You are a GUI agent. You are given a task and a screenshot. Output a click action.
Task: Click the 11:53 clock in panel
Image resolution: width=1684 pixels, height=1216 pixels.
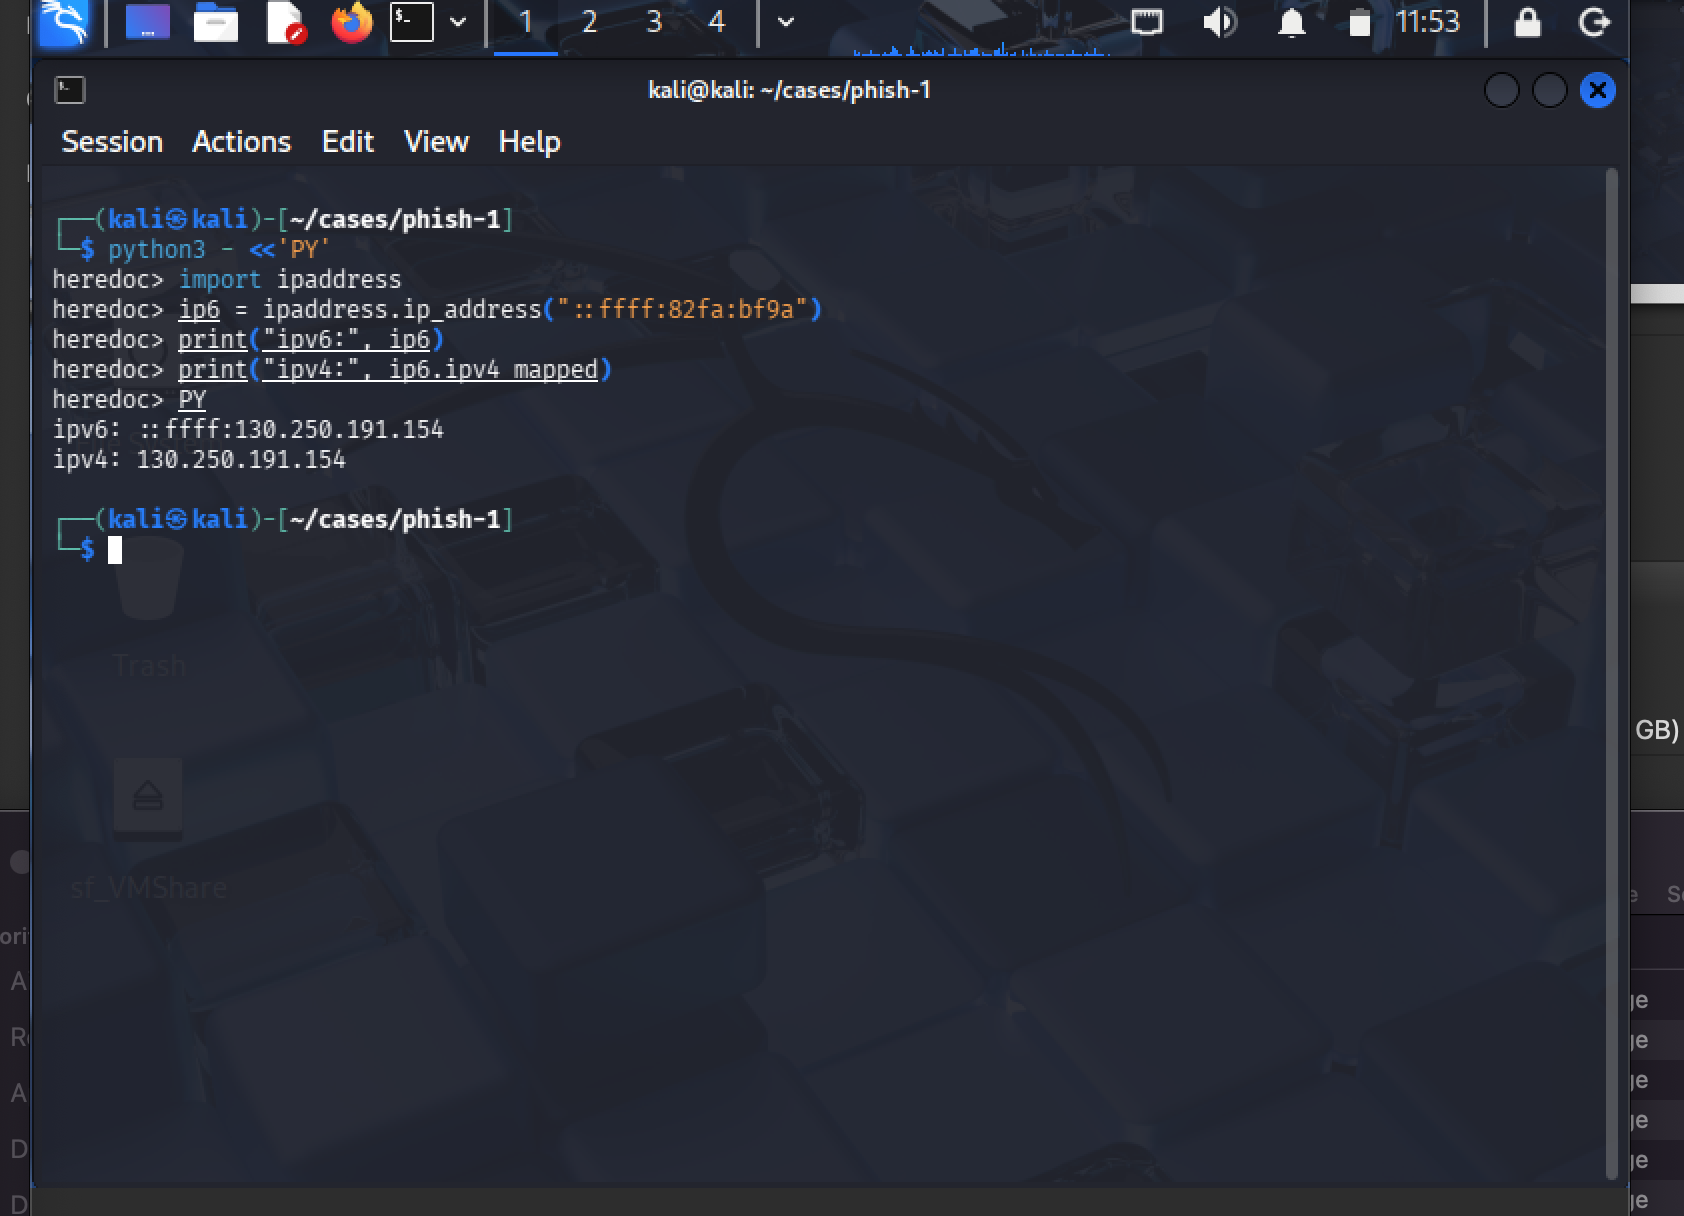point(1427,22)
